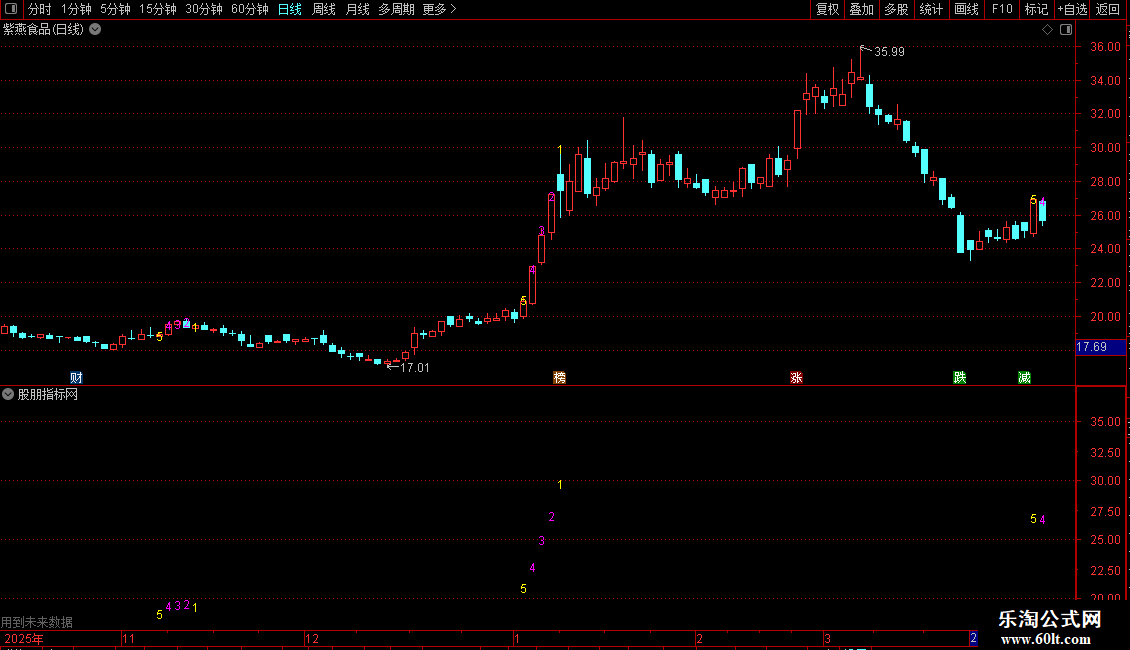Open 多股 multi-stock view
This screenshot has height=650, width=1130.
(x=896, y=9)
